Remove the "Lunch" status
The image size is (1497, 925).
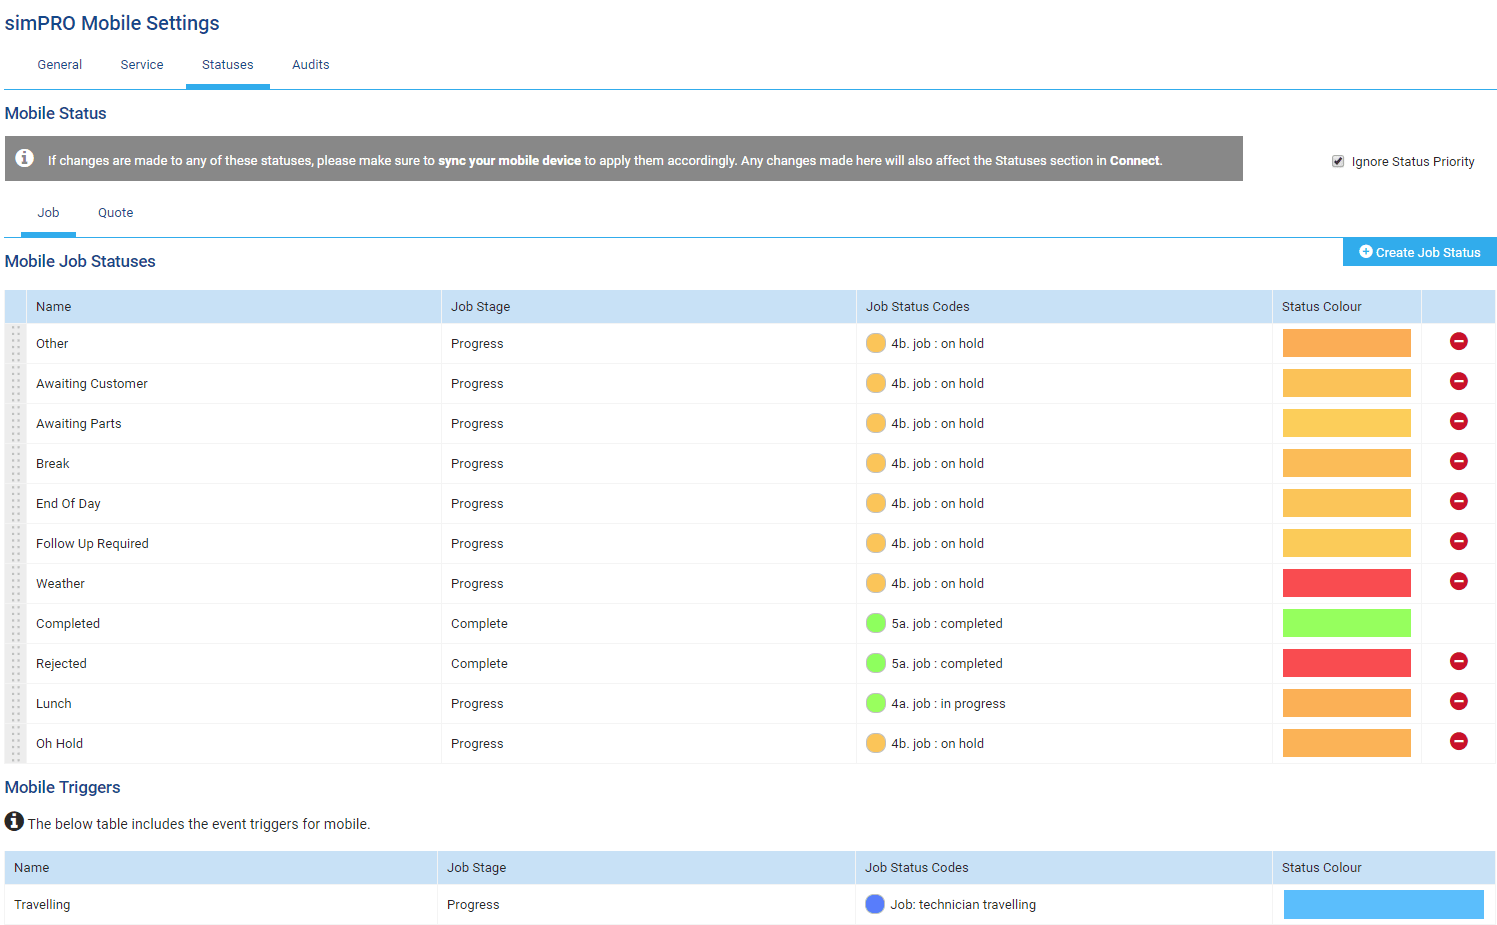(1458, 701)
